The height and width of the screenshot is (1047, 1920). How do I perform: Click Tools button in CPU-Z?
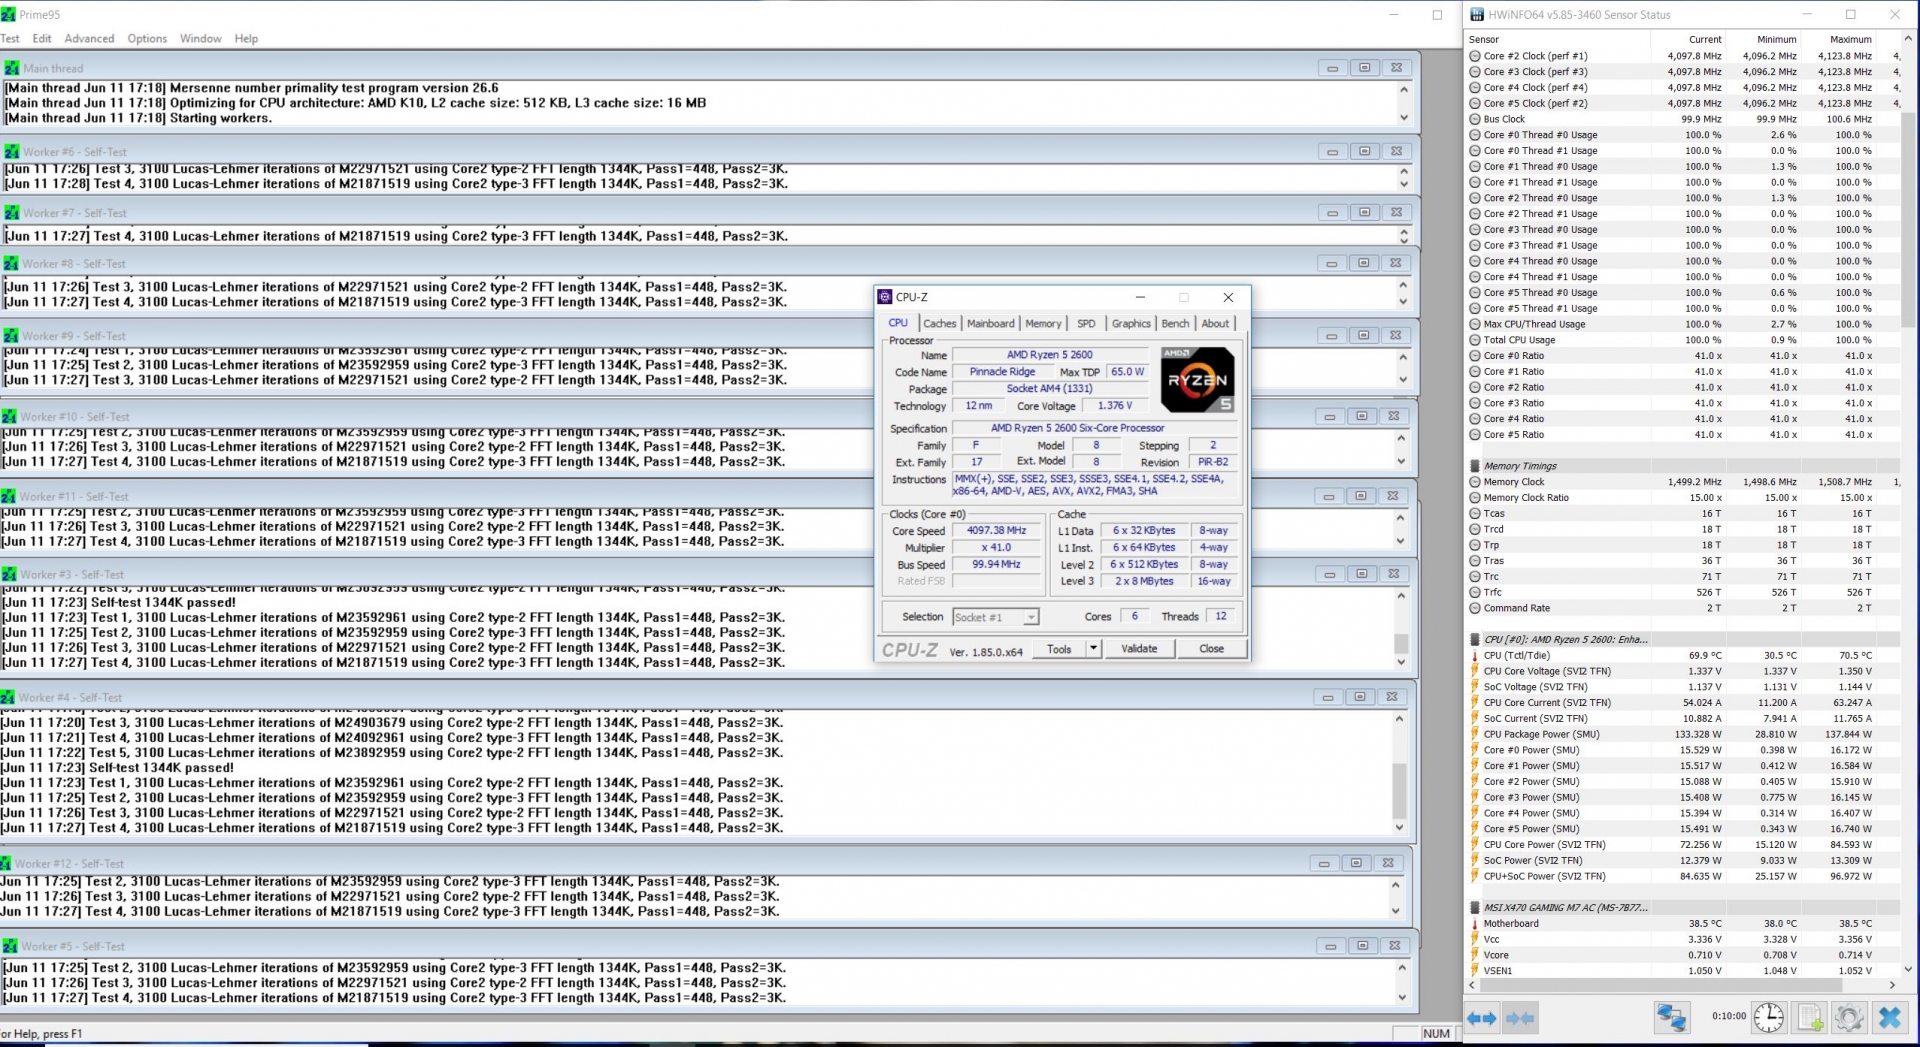1059,649
